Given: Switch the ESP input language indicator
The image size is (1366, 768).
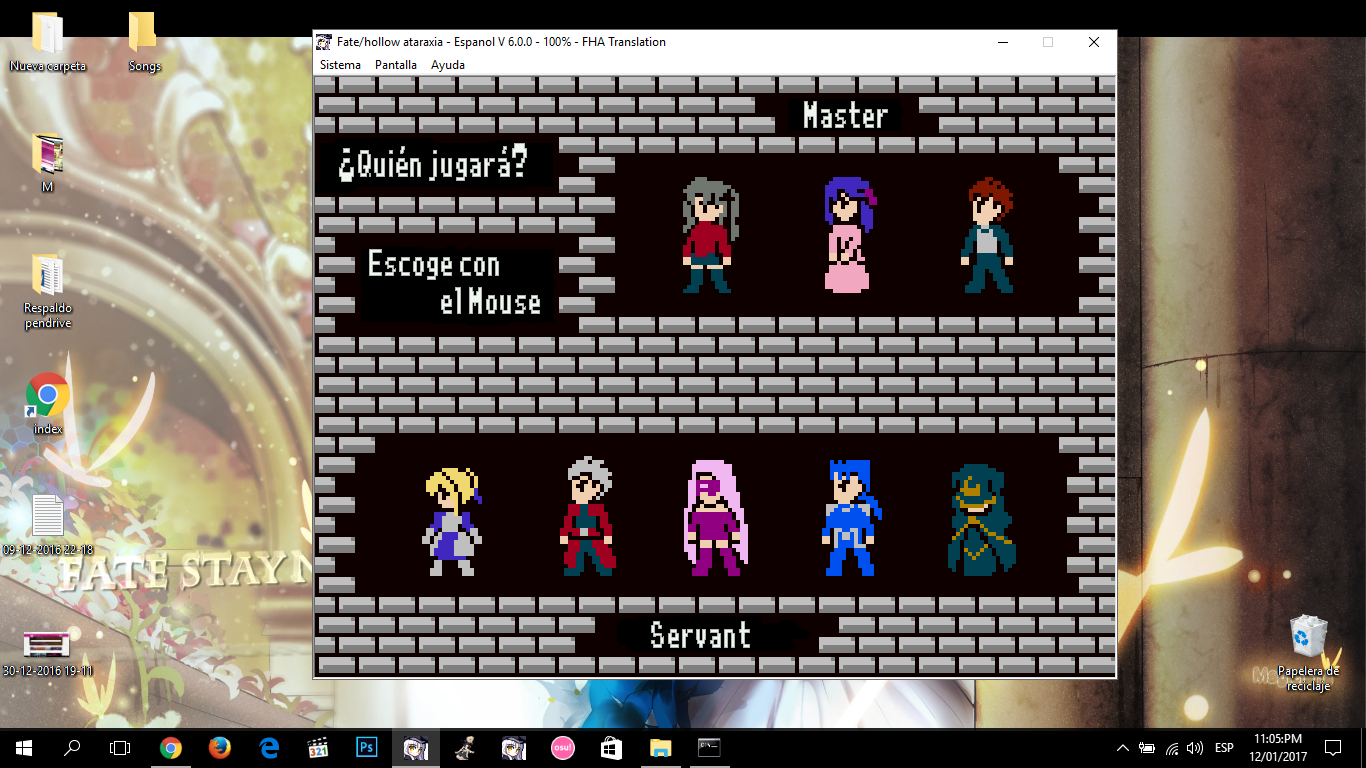Looking at the screenshot, I should point(1224,748).
